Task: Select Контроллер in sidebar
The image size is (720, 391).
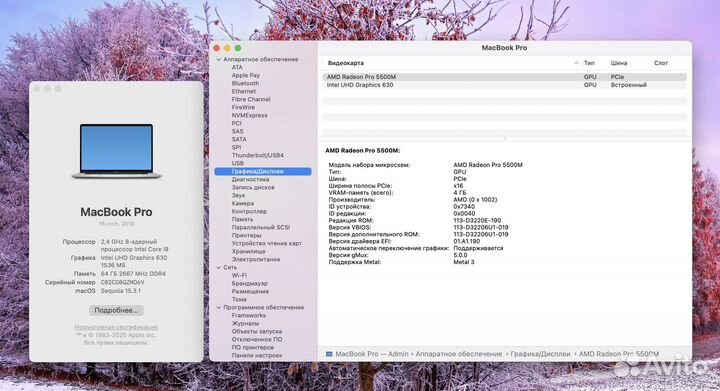Action: point(249,212)
